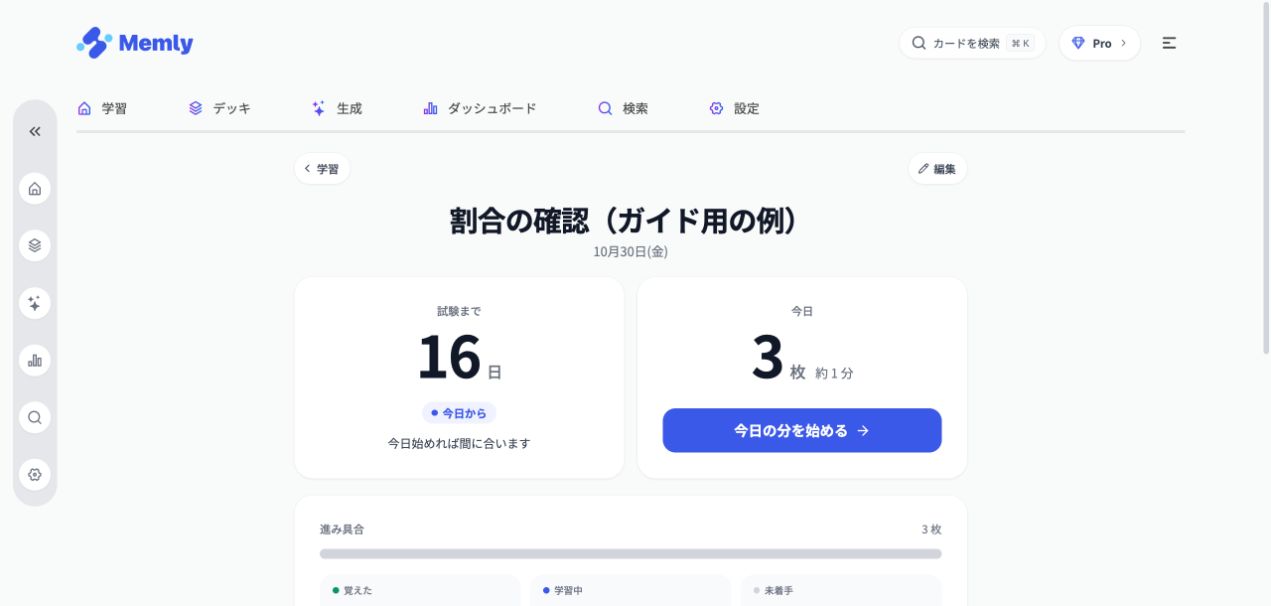
Task: Open the Pro plan button
Action: 1099,43
